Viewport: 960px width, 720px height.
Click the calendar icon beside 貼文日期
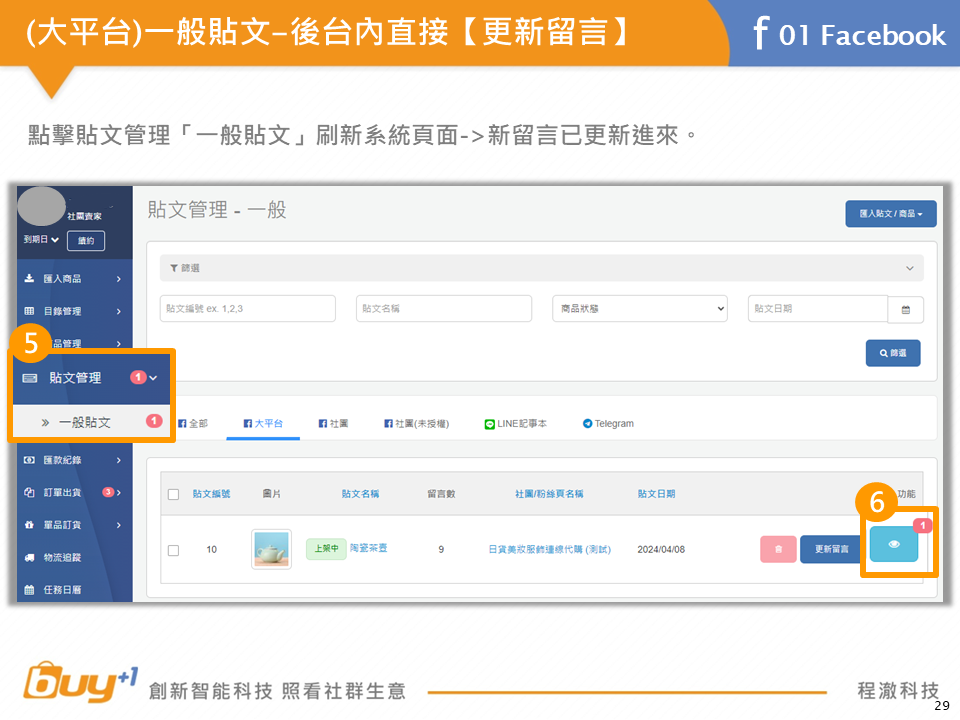(905, 310)
